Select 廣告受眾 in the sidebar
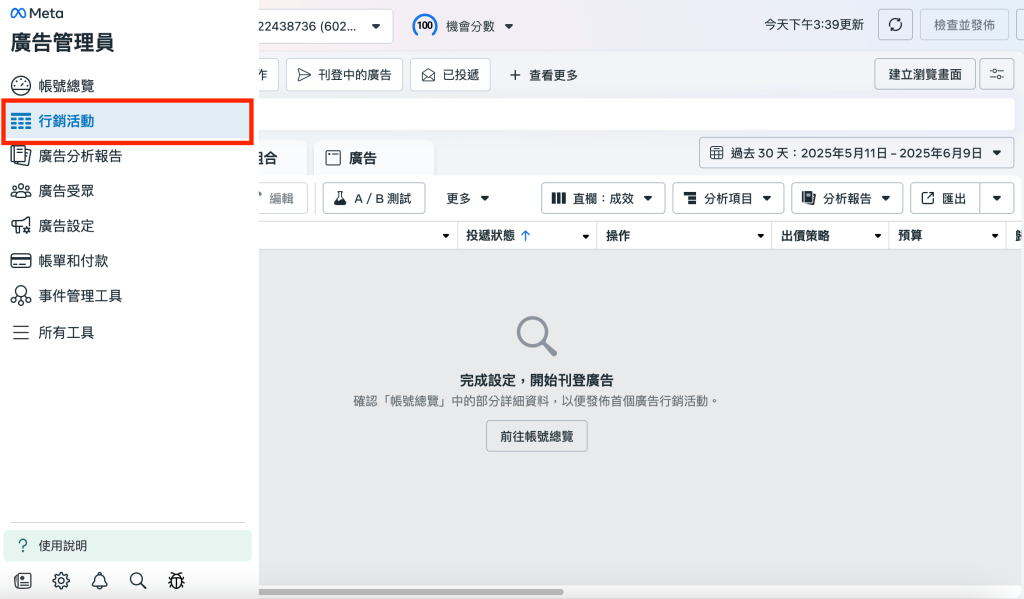Screen dimensions: 1024x599 tap(66, 191)
